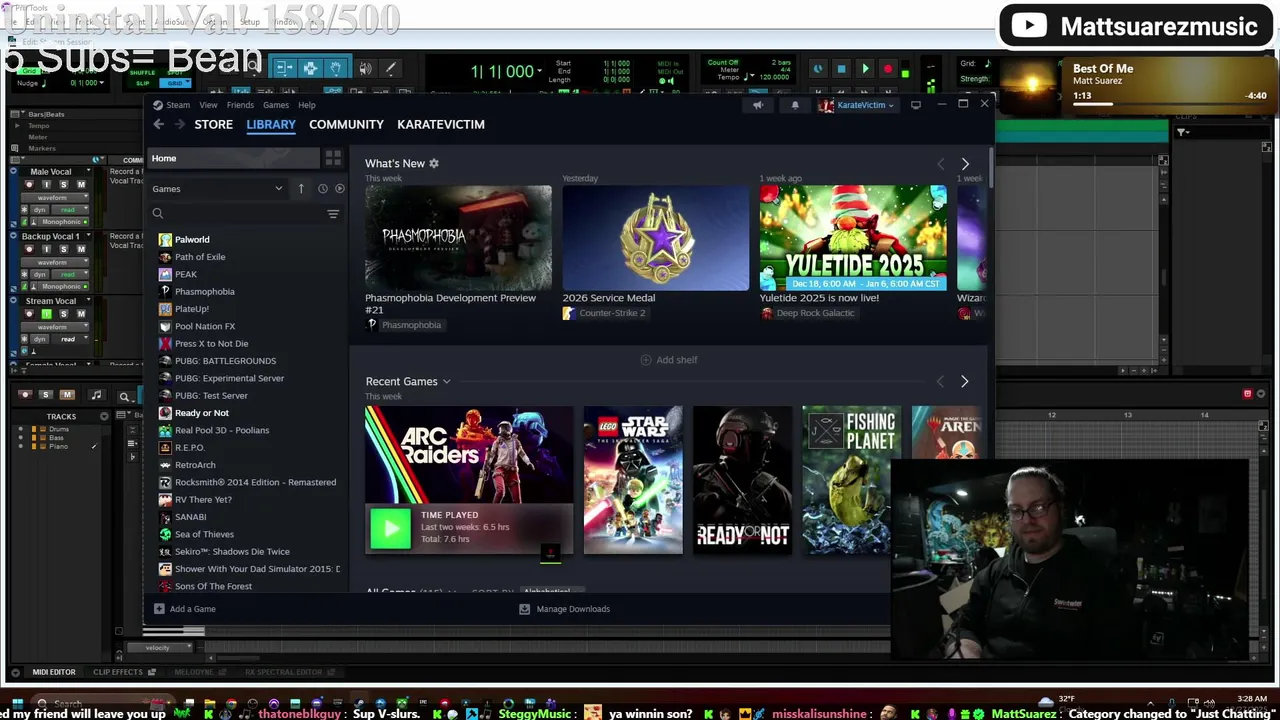Open Steam's notifications bell
The height and width of the screenshot is (720, 1280).
795,105
